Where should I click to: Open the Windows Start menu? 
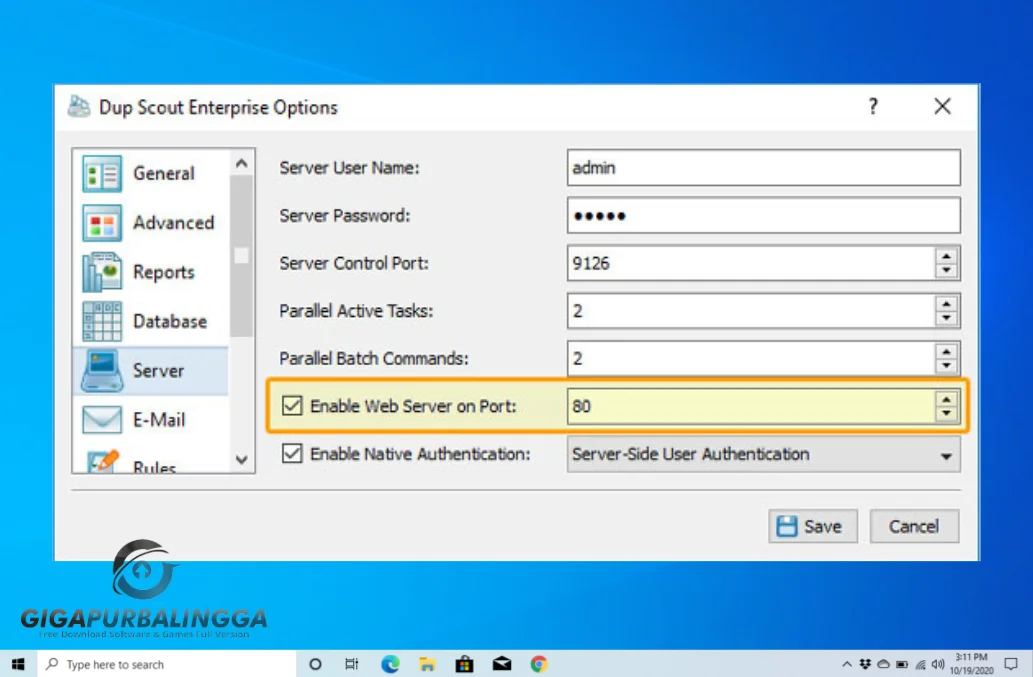coord(18,664)
